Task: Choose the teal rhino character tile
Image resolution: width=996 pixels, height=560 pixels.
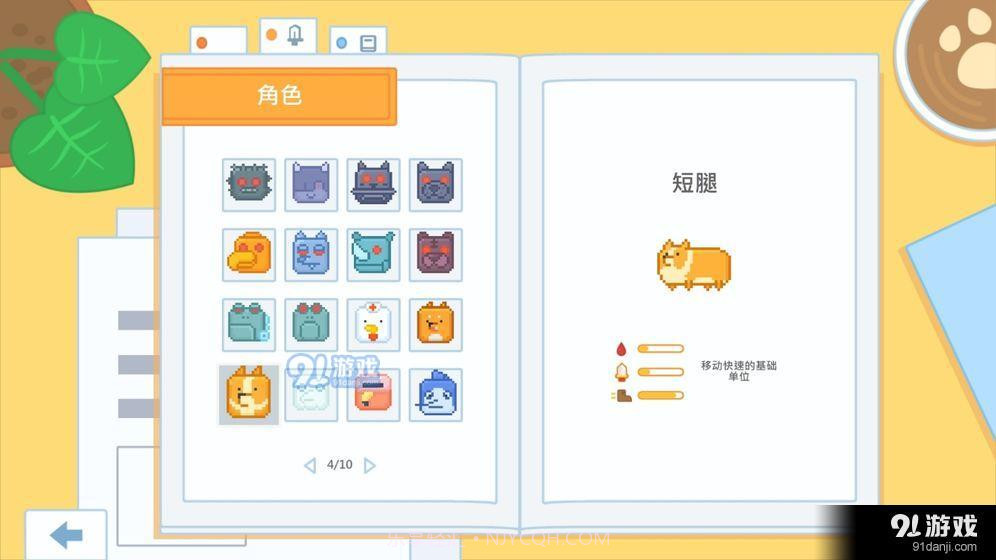Action: pyautogui.click(x=374, y=254)
